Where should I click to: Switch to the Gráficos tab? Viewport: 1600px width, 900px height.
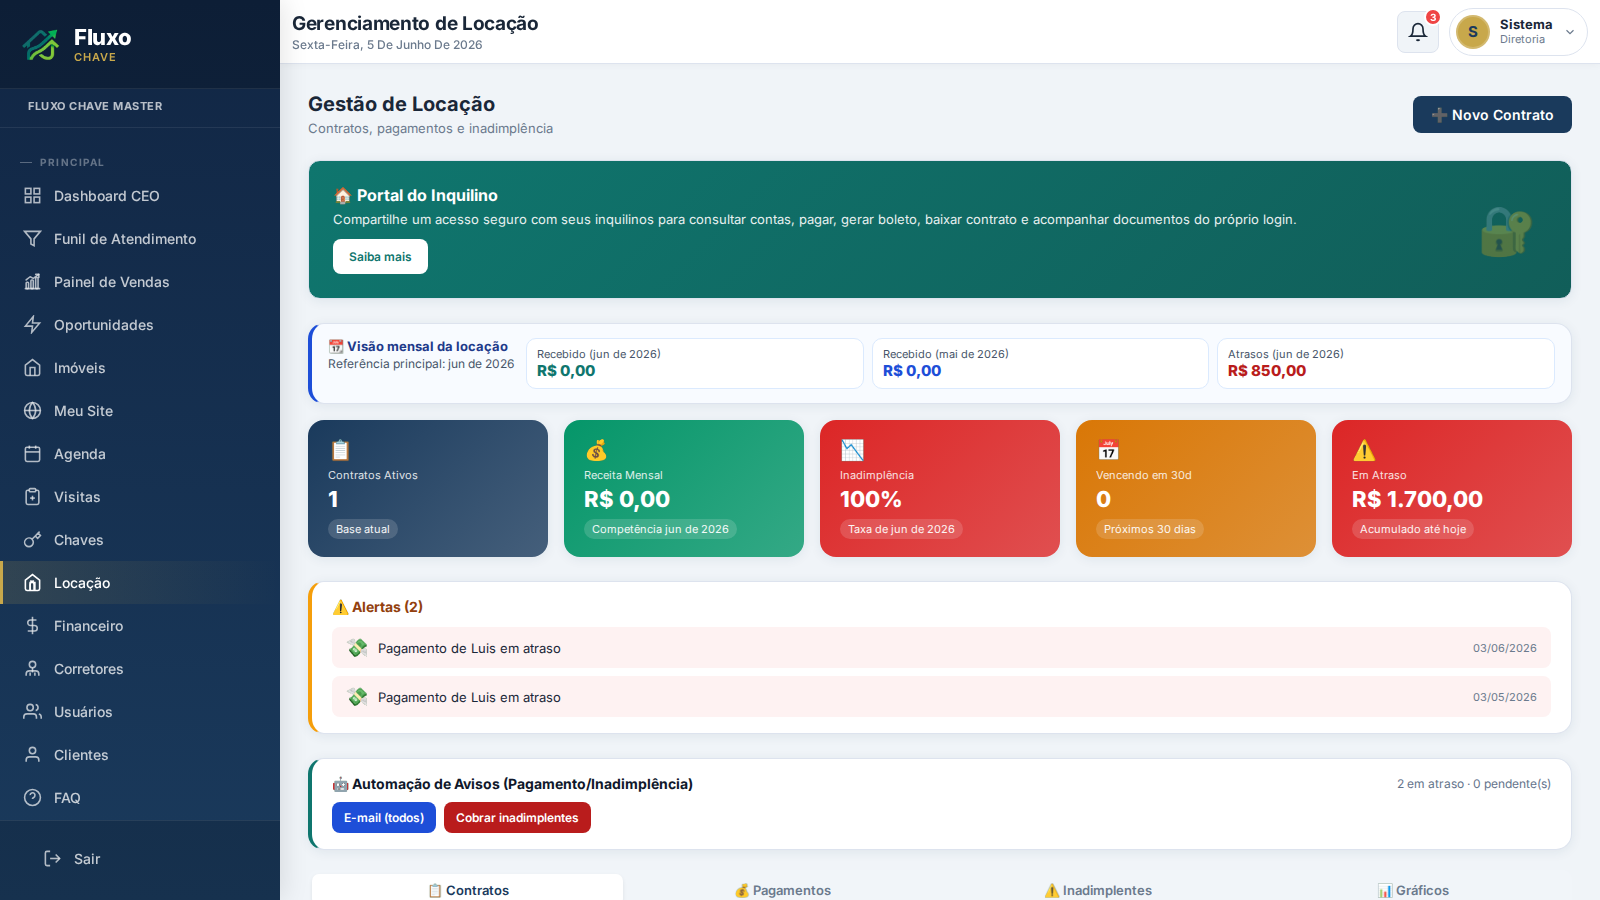click(1413, 889)
